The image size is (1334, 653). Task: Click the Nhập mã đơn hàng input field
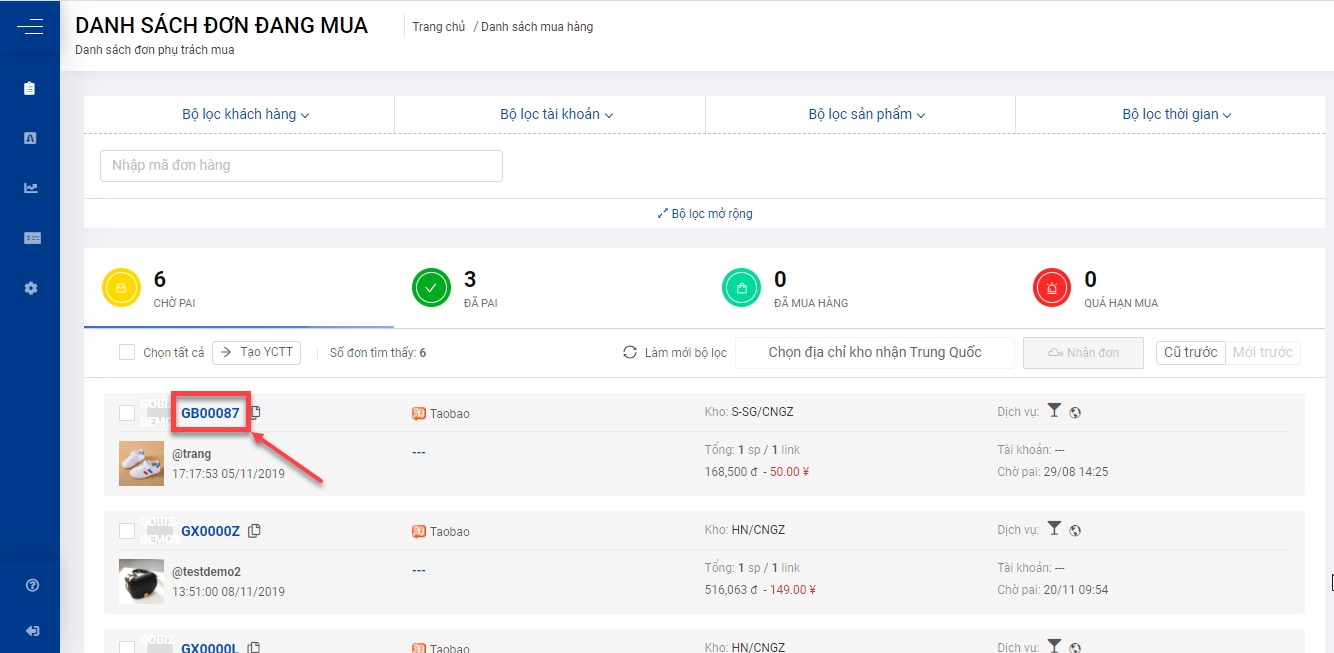[x=301, y=166]
